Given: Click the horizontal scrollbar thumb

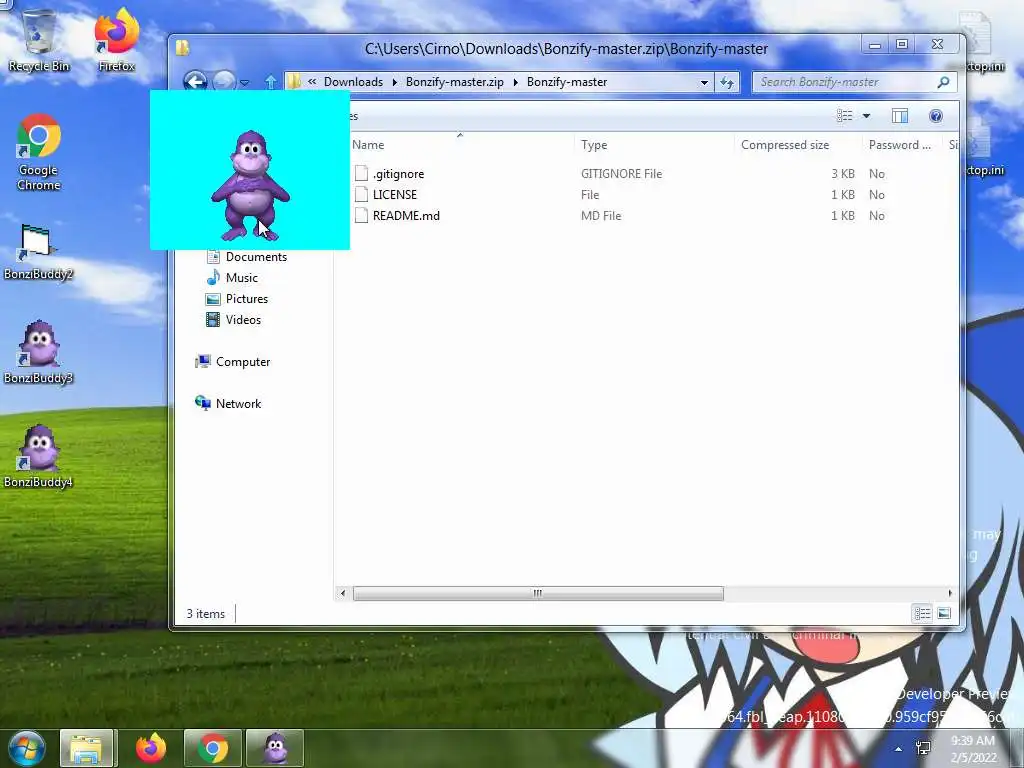Looking at the screenshot, I should click(538, 593).
